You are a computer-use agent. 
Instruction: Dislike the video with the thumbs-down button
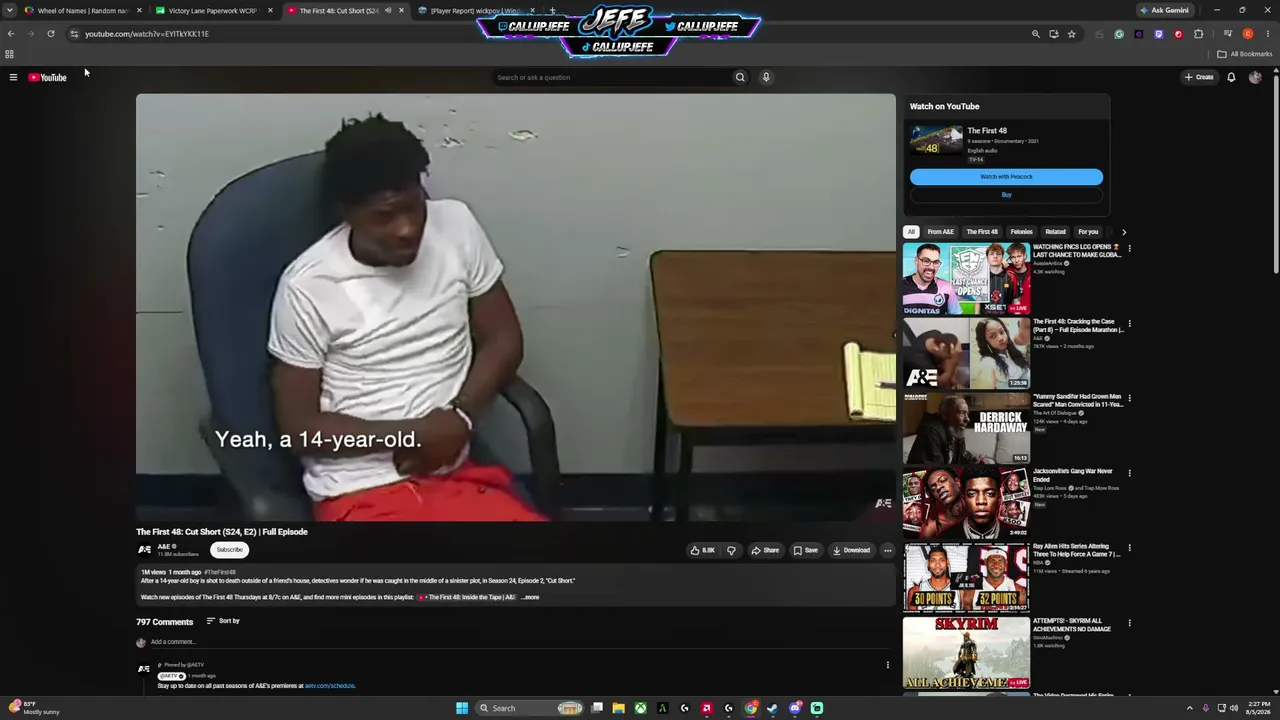click(x=732, y=550)
